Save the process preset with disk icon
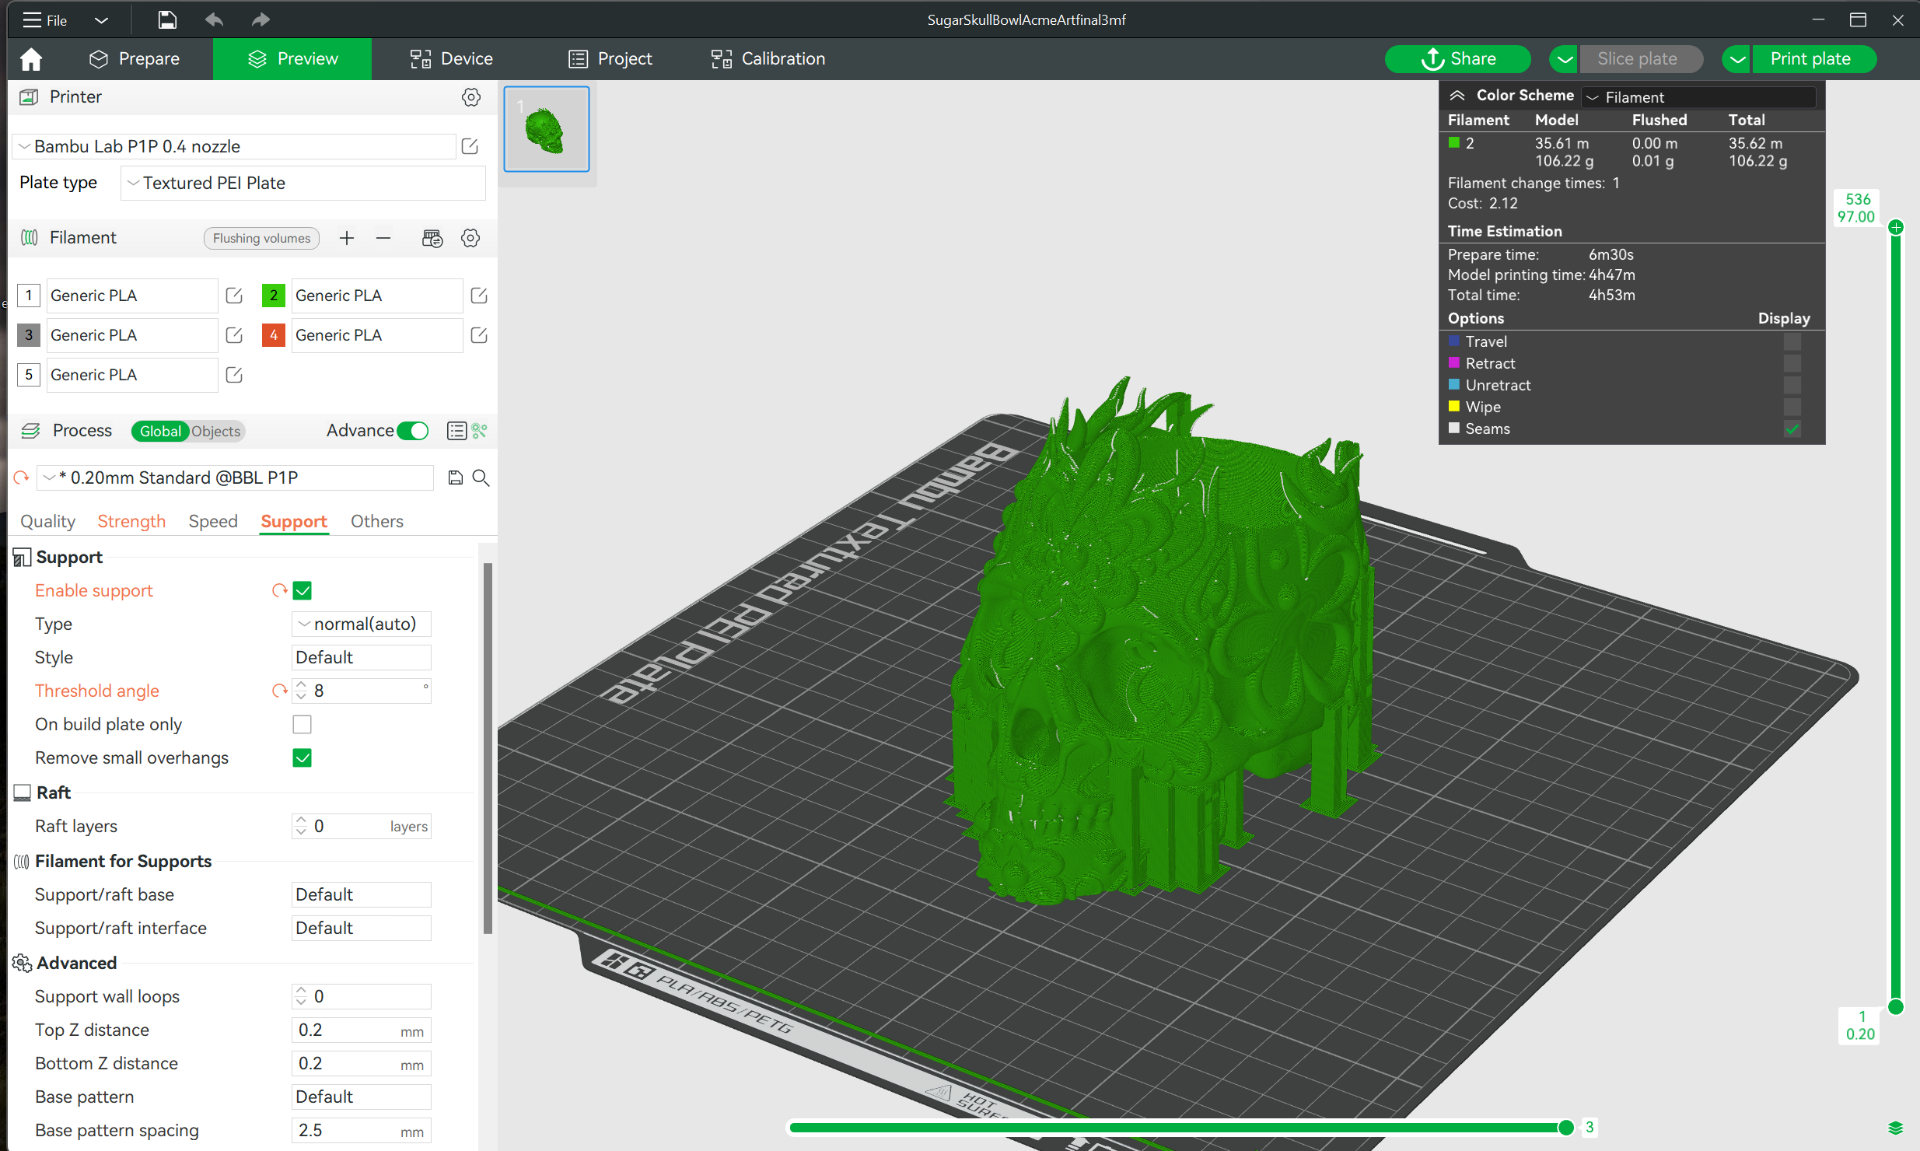 click(x=455, y=478)
